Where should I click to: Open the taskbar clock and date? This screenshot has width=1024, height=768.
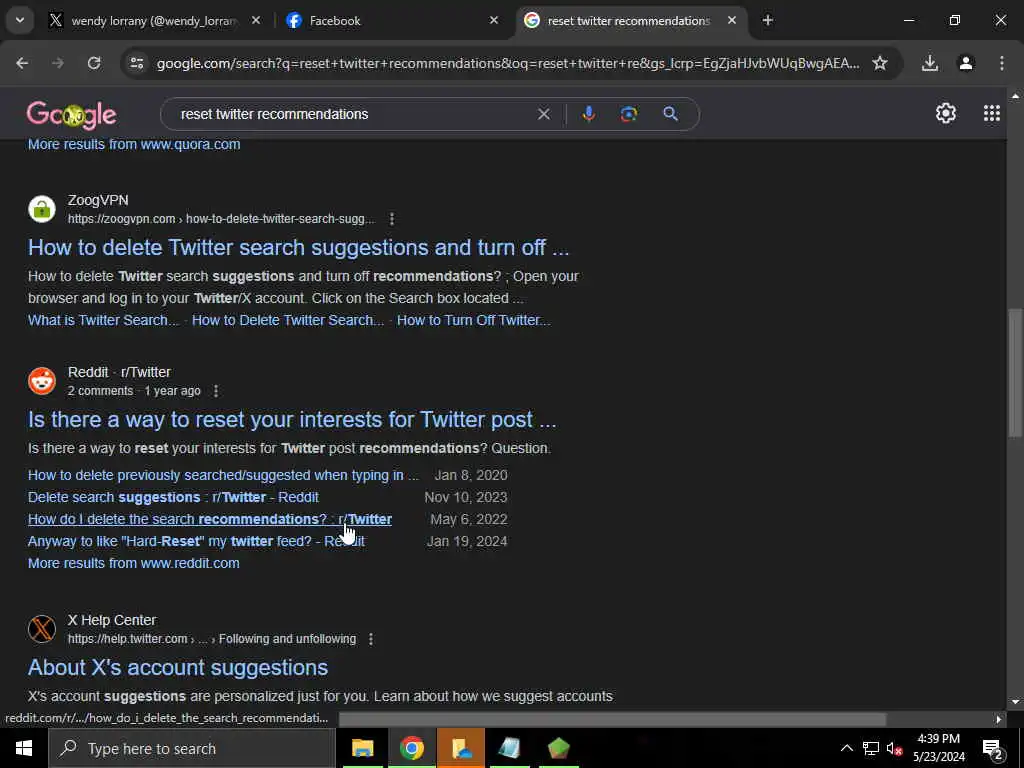coord(938,748)
